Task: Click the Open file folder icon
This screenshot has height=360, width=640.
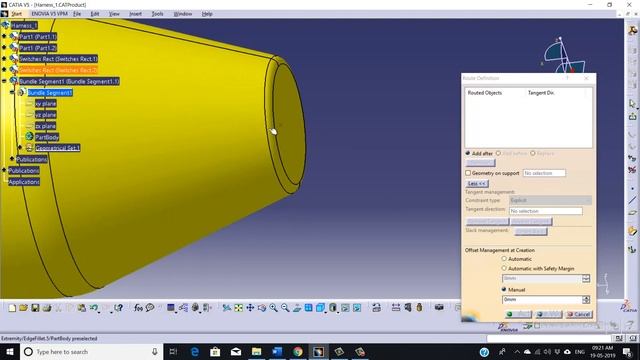Action: pyautogui.click(x=23, y=308)
